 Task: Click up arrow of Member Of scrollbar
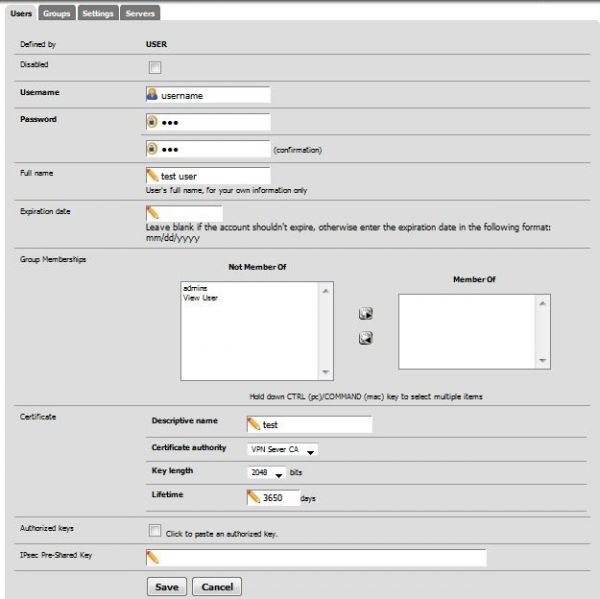pos(543,304)
